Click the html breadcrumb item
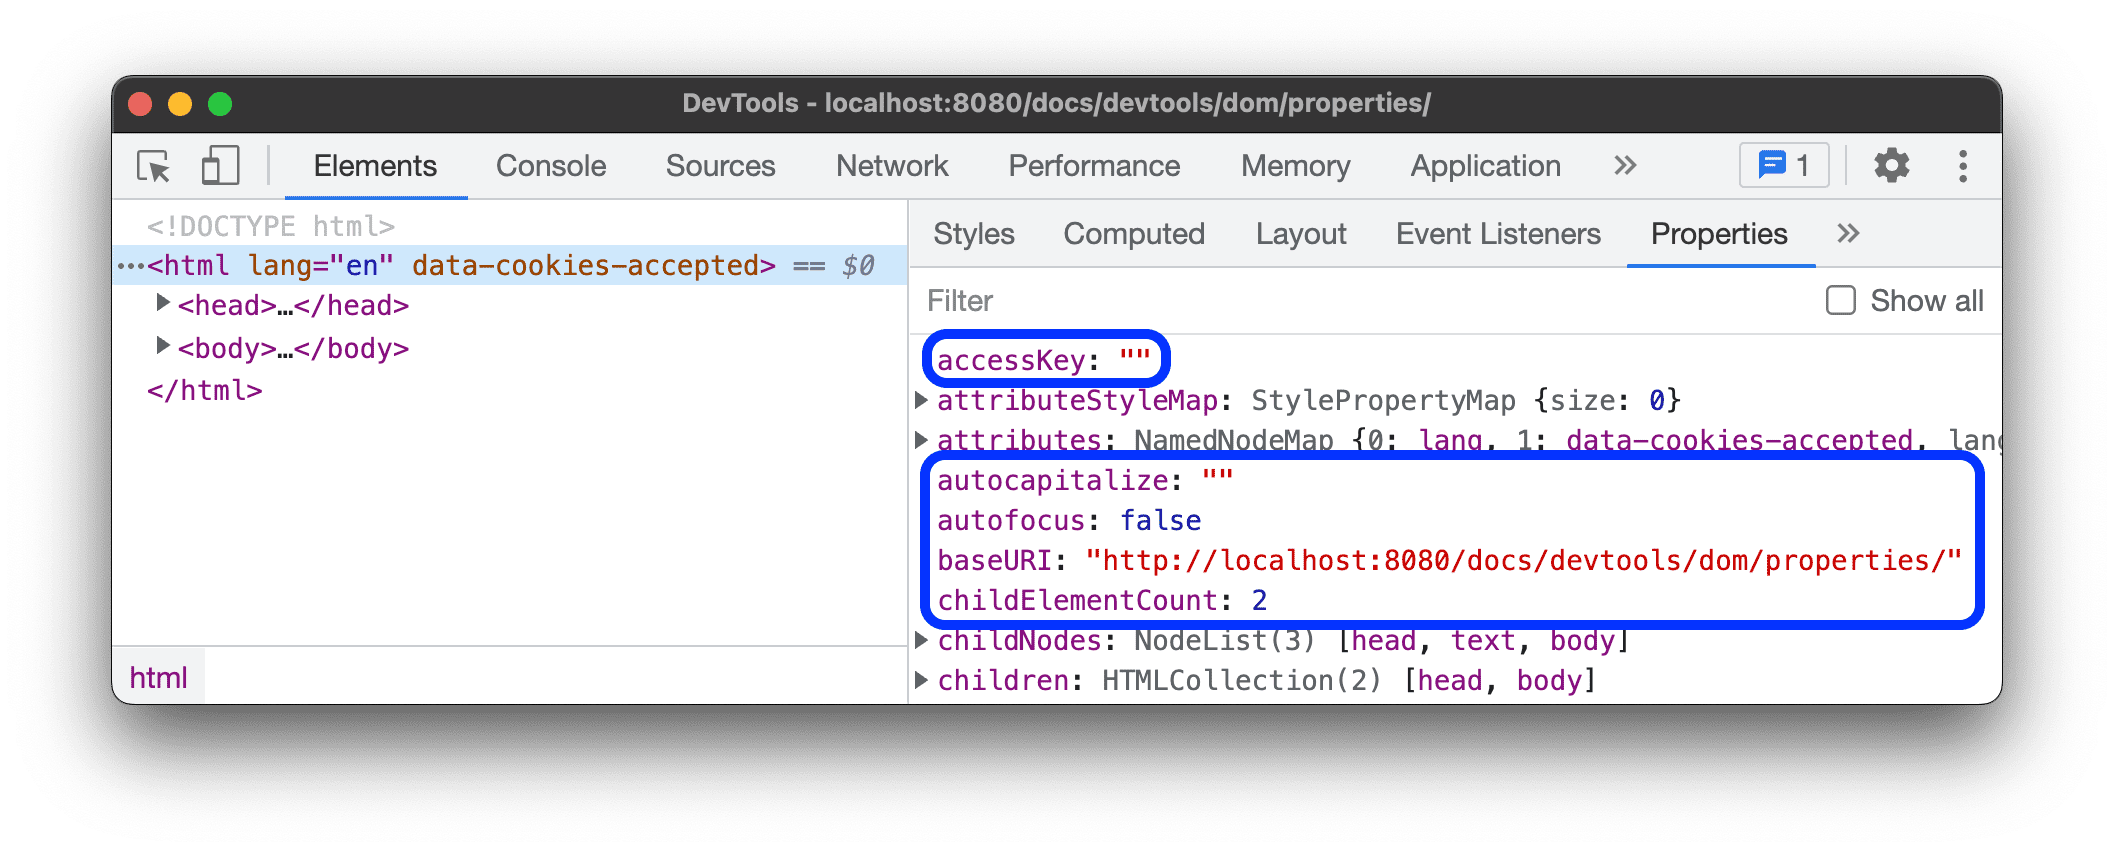The width and height of the screenshot is (2114, 852). pyautogui.click(x=158, y=678)
